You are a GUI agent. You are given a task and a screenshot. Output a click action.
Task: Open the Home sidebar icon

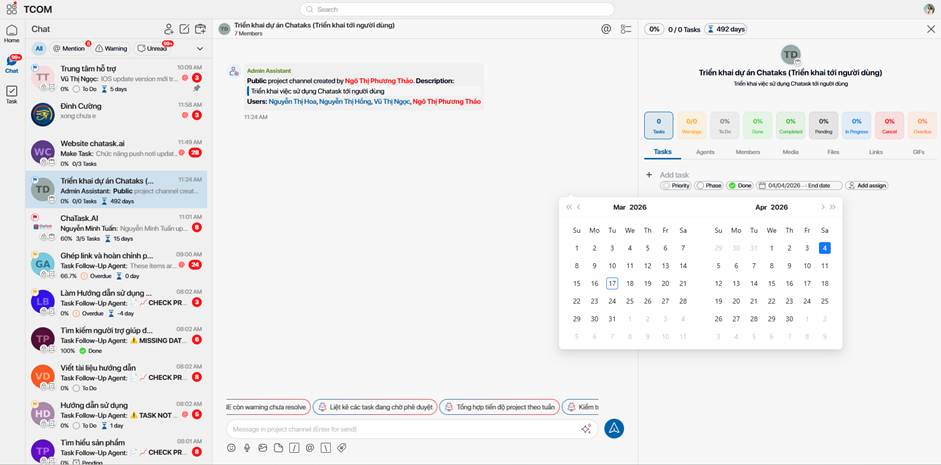(11, 34)
